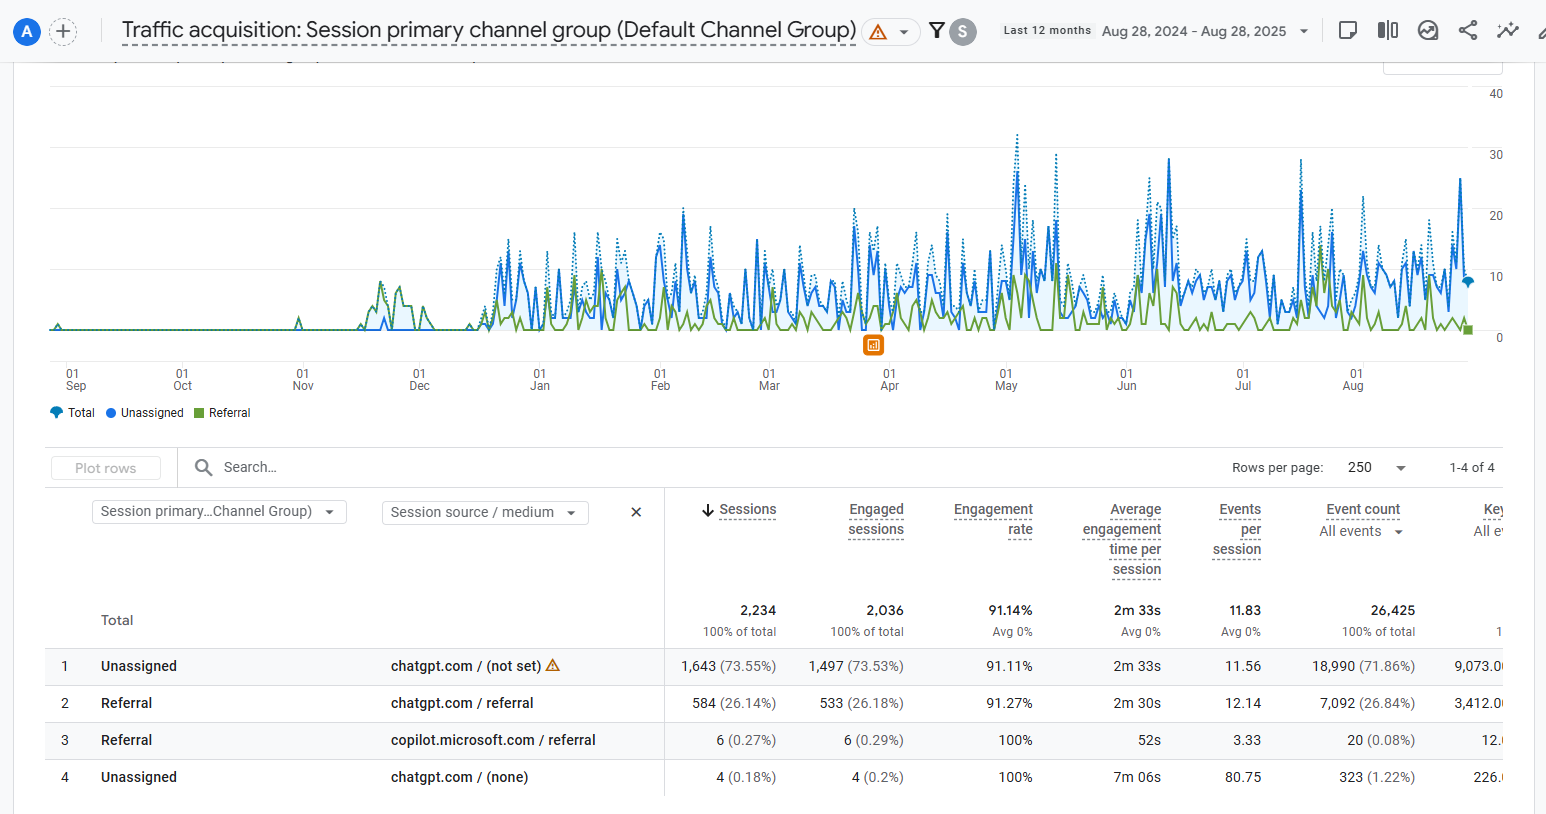The width and height of the screenshot is (1546, 814).
Task: Toggle the Unassigned series in chart legend
Action: pyautogui.click(x=145, y=413)
